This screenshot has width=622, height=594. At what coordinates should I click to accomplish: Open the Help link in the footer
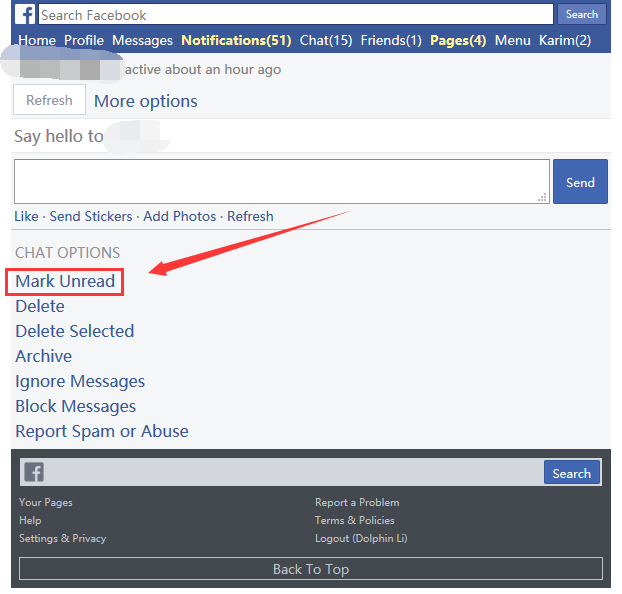pos(30,520)
